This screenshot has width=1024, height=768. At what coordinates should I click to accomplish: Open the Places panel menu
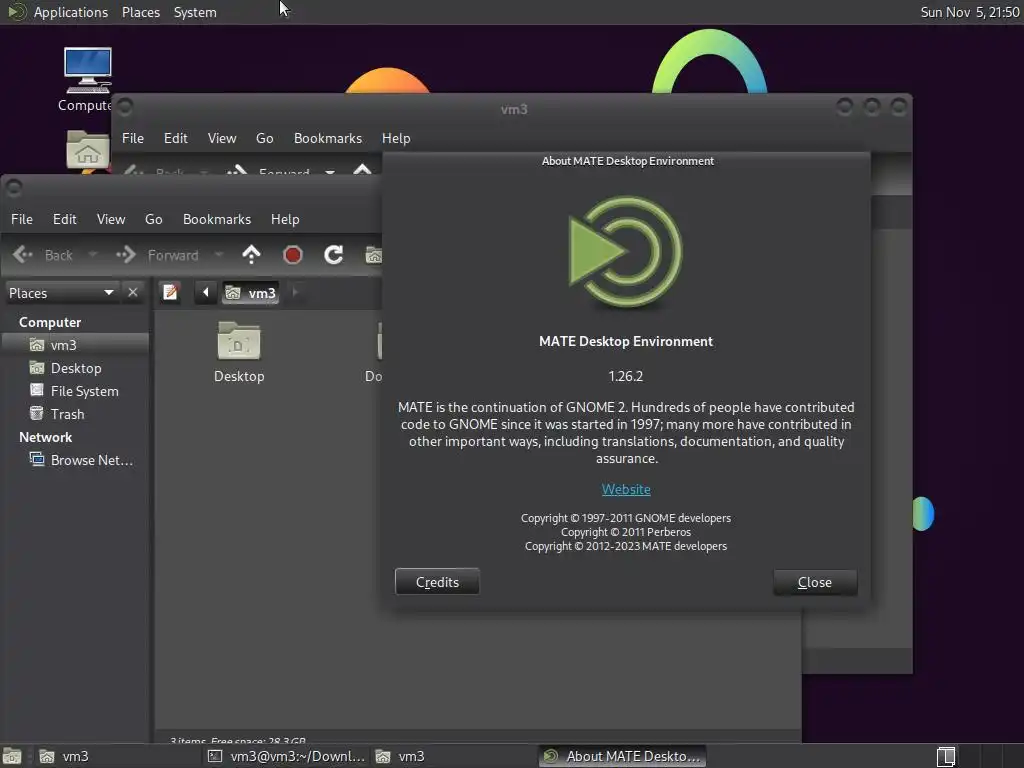[141, 12]
